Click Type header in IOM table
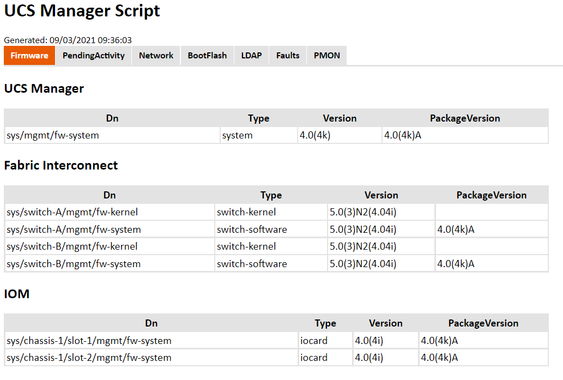Screen dimensions: 563x380 click(325, 323)
